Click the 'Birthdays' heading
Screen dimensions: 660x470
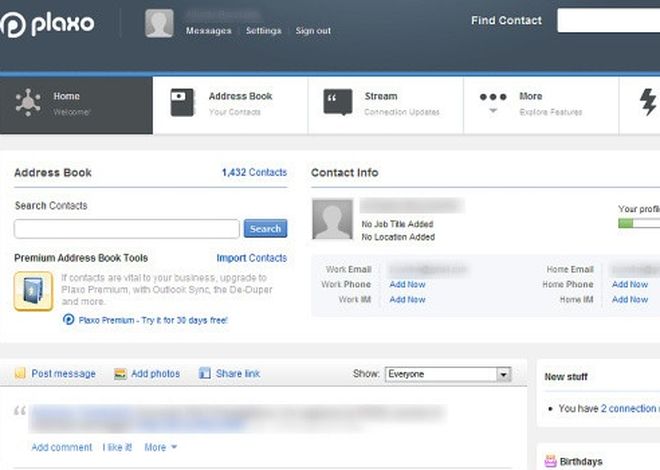(581, 462)
